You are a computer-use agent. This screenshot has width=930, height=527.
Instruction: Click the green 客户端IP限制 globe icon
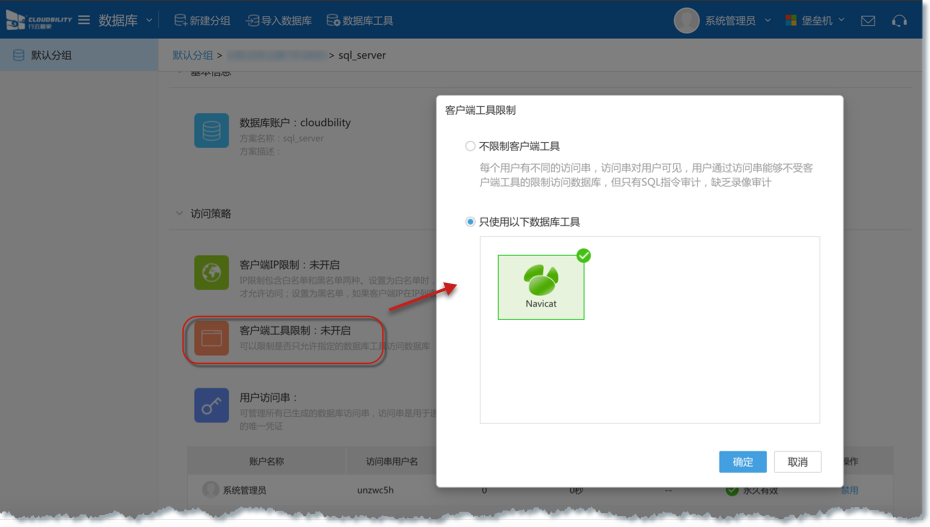(x=211, y=272)
